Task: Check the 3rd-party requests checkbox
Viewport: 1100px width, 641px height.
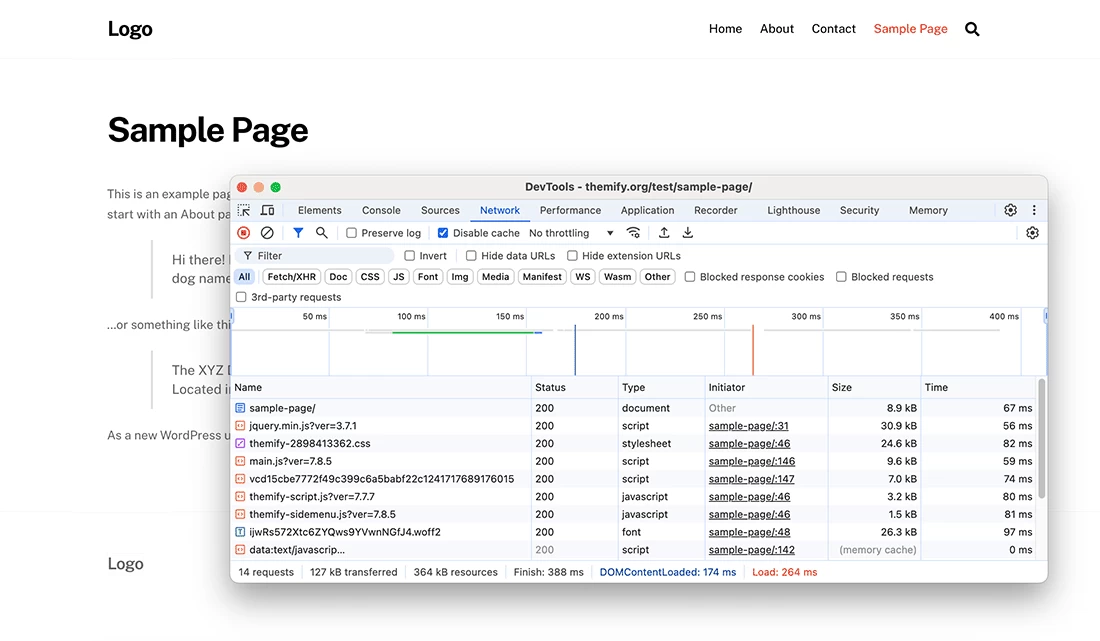Action: coord(241,297)
